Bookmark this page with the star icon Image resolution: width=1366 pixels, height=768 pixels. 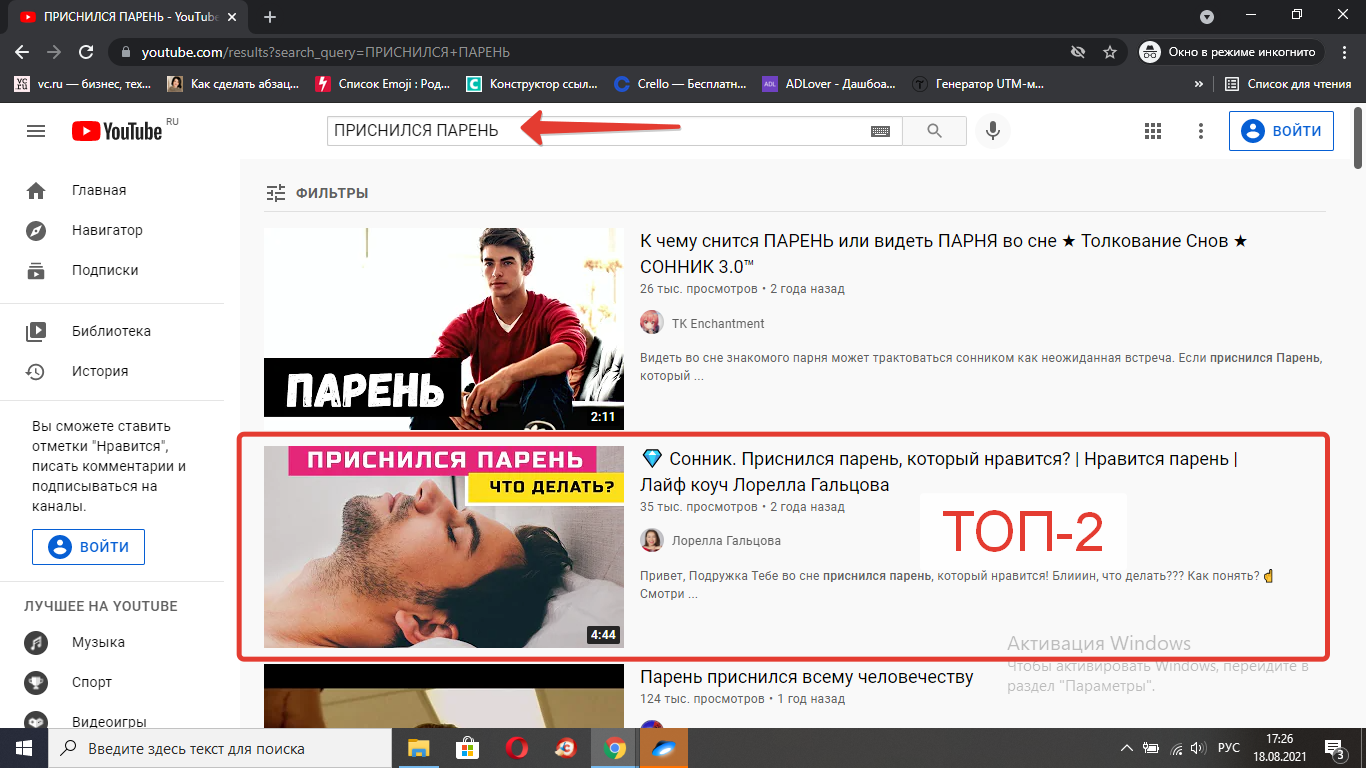pos(1109,52)
